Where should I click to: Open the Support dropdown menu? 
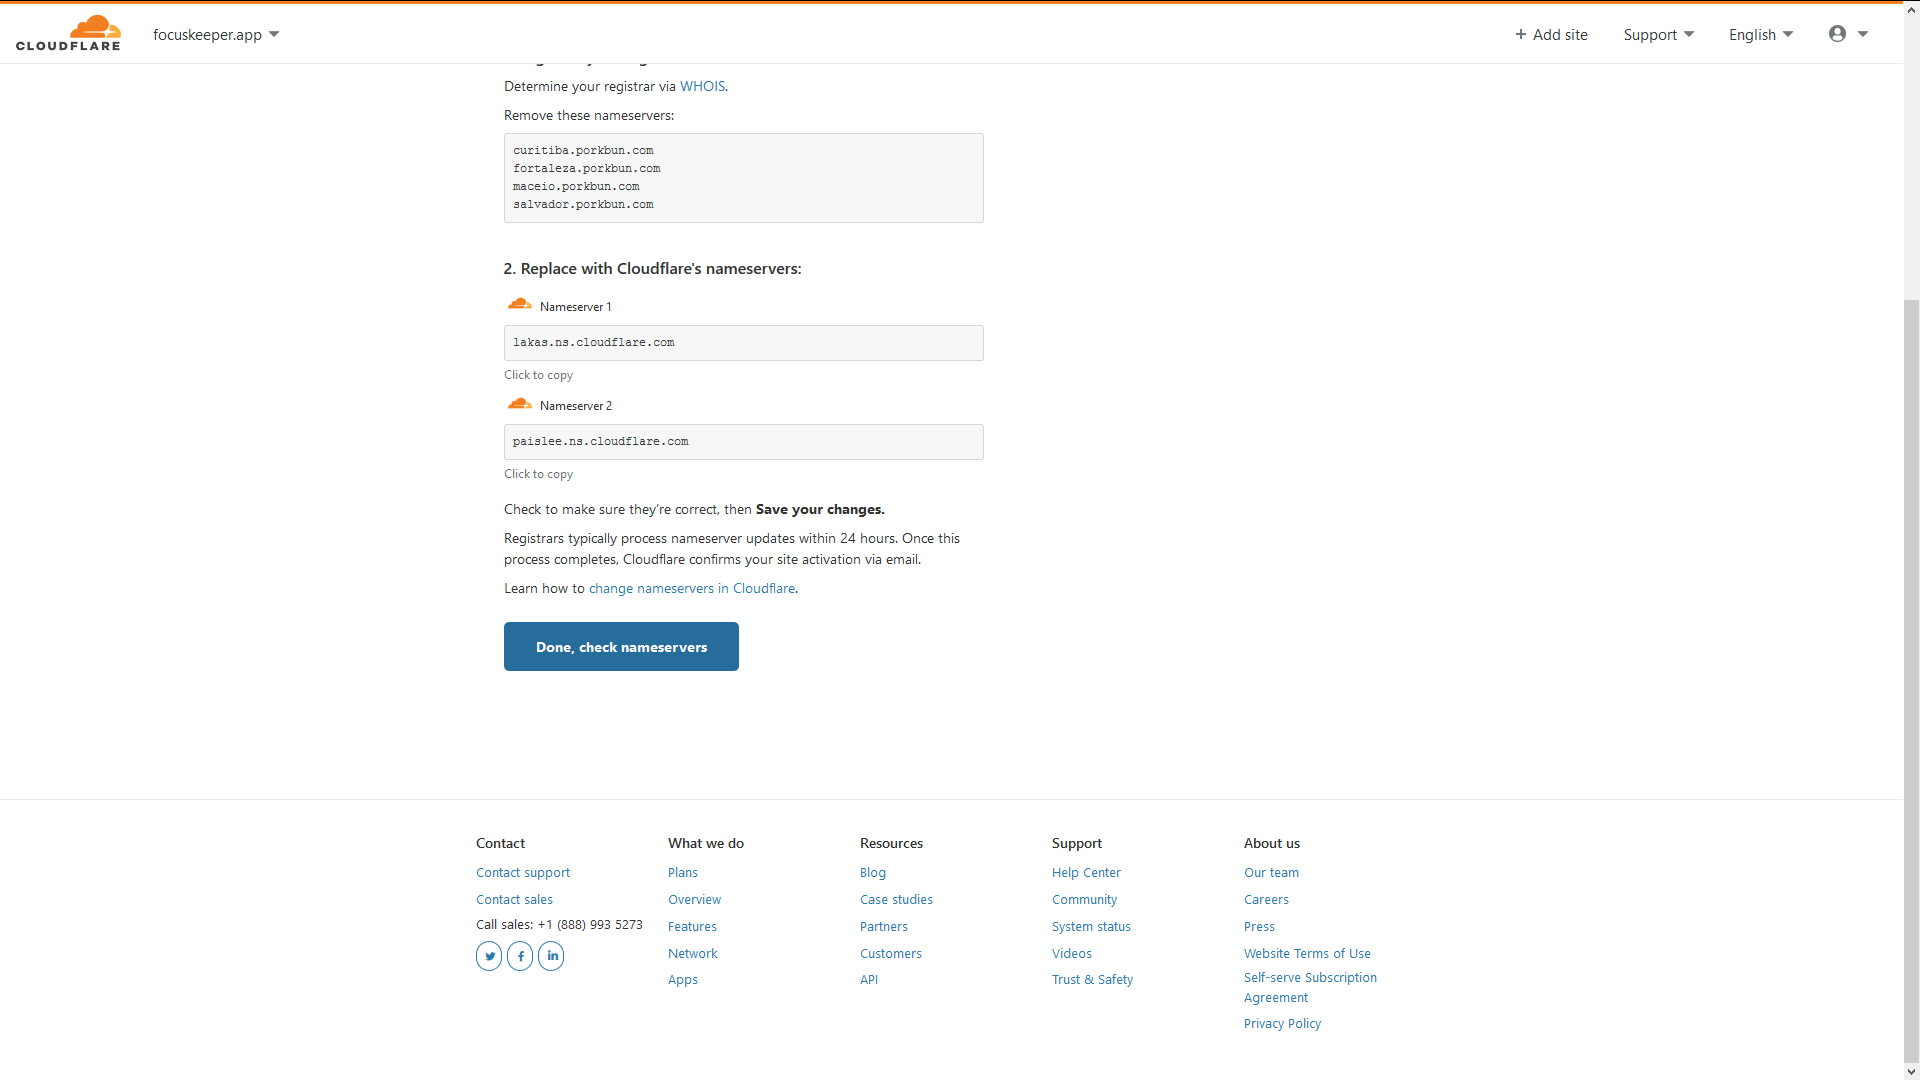pyautogui.click(x=1658, y=34)
